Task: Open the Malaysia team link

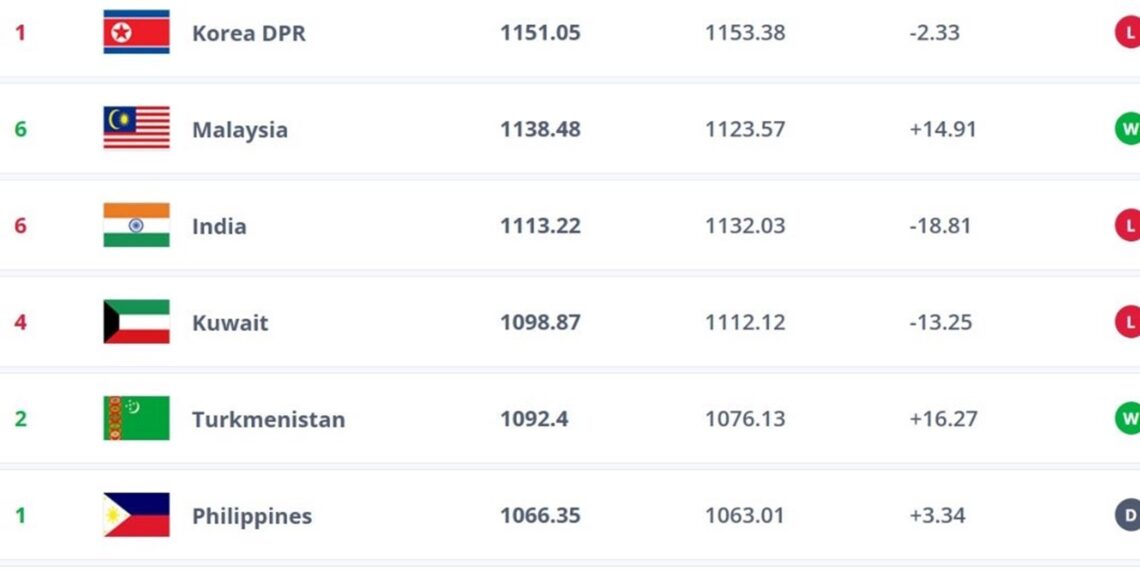Action: pos(240,130)
